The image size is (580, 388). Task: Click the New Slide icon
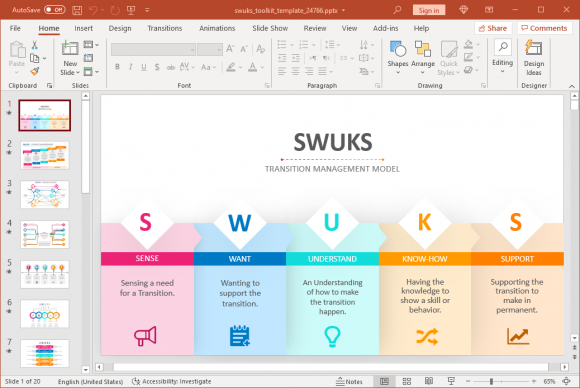coord(70,48)
